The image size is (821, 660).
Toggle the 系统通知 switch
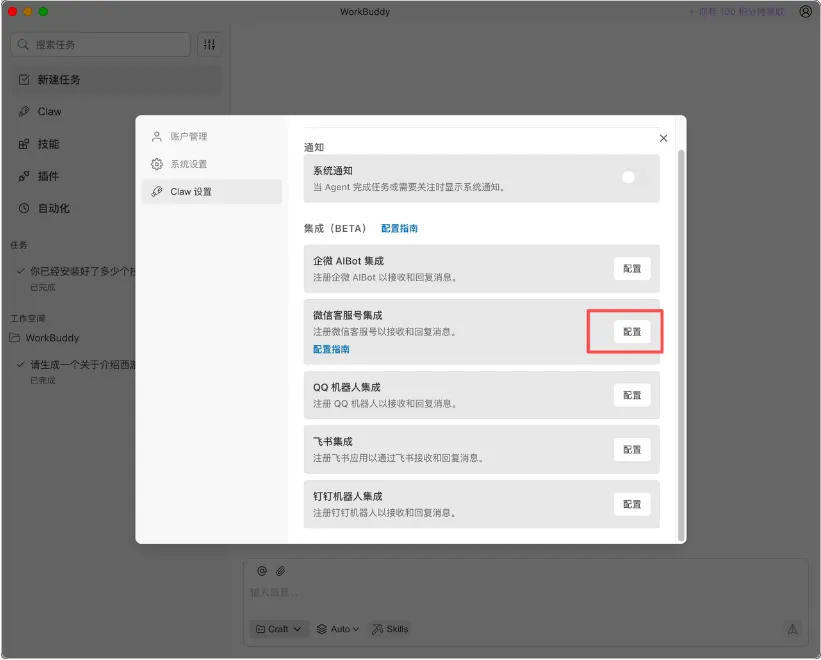click(634, 177)
